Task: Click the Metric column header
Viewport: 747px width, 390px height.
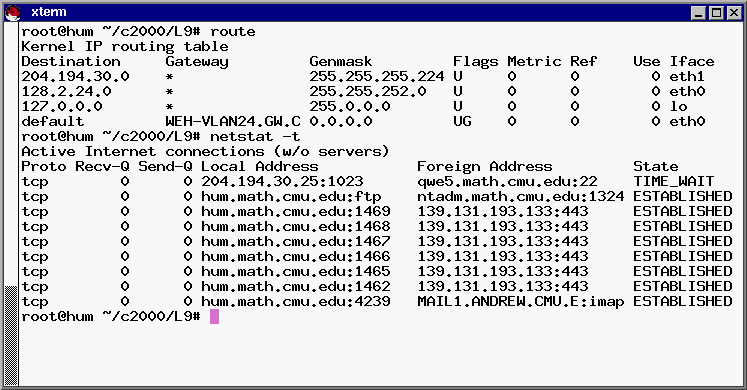Action: coord(534,61)
